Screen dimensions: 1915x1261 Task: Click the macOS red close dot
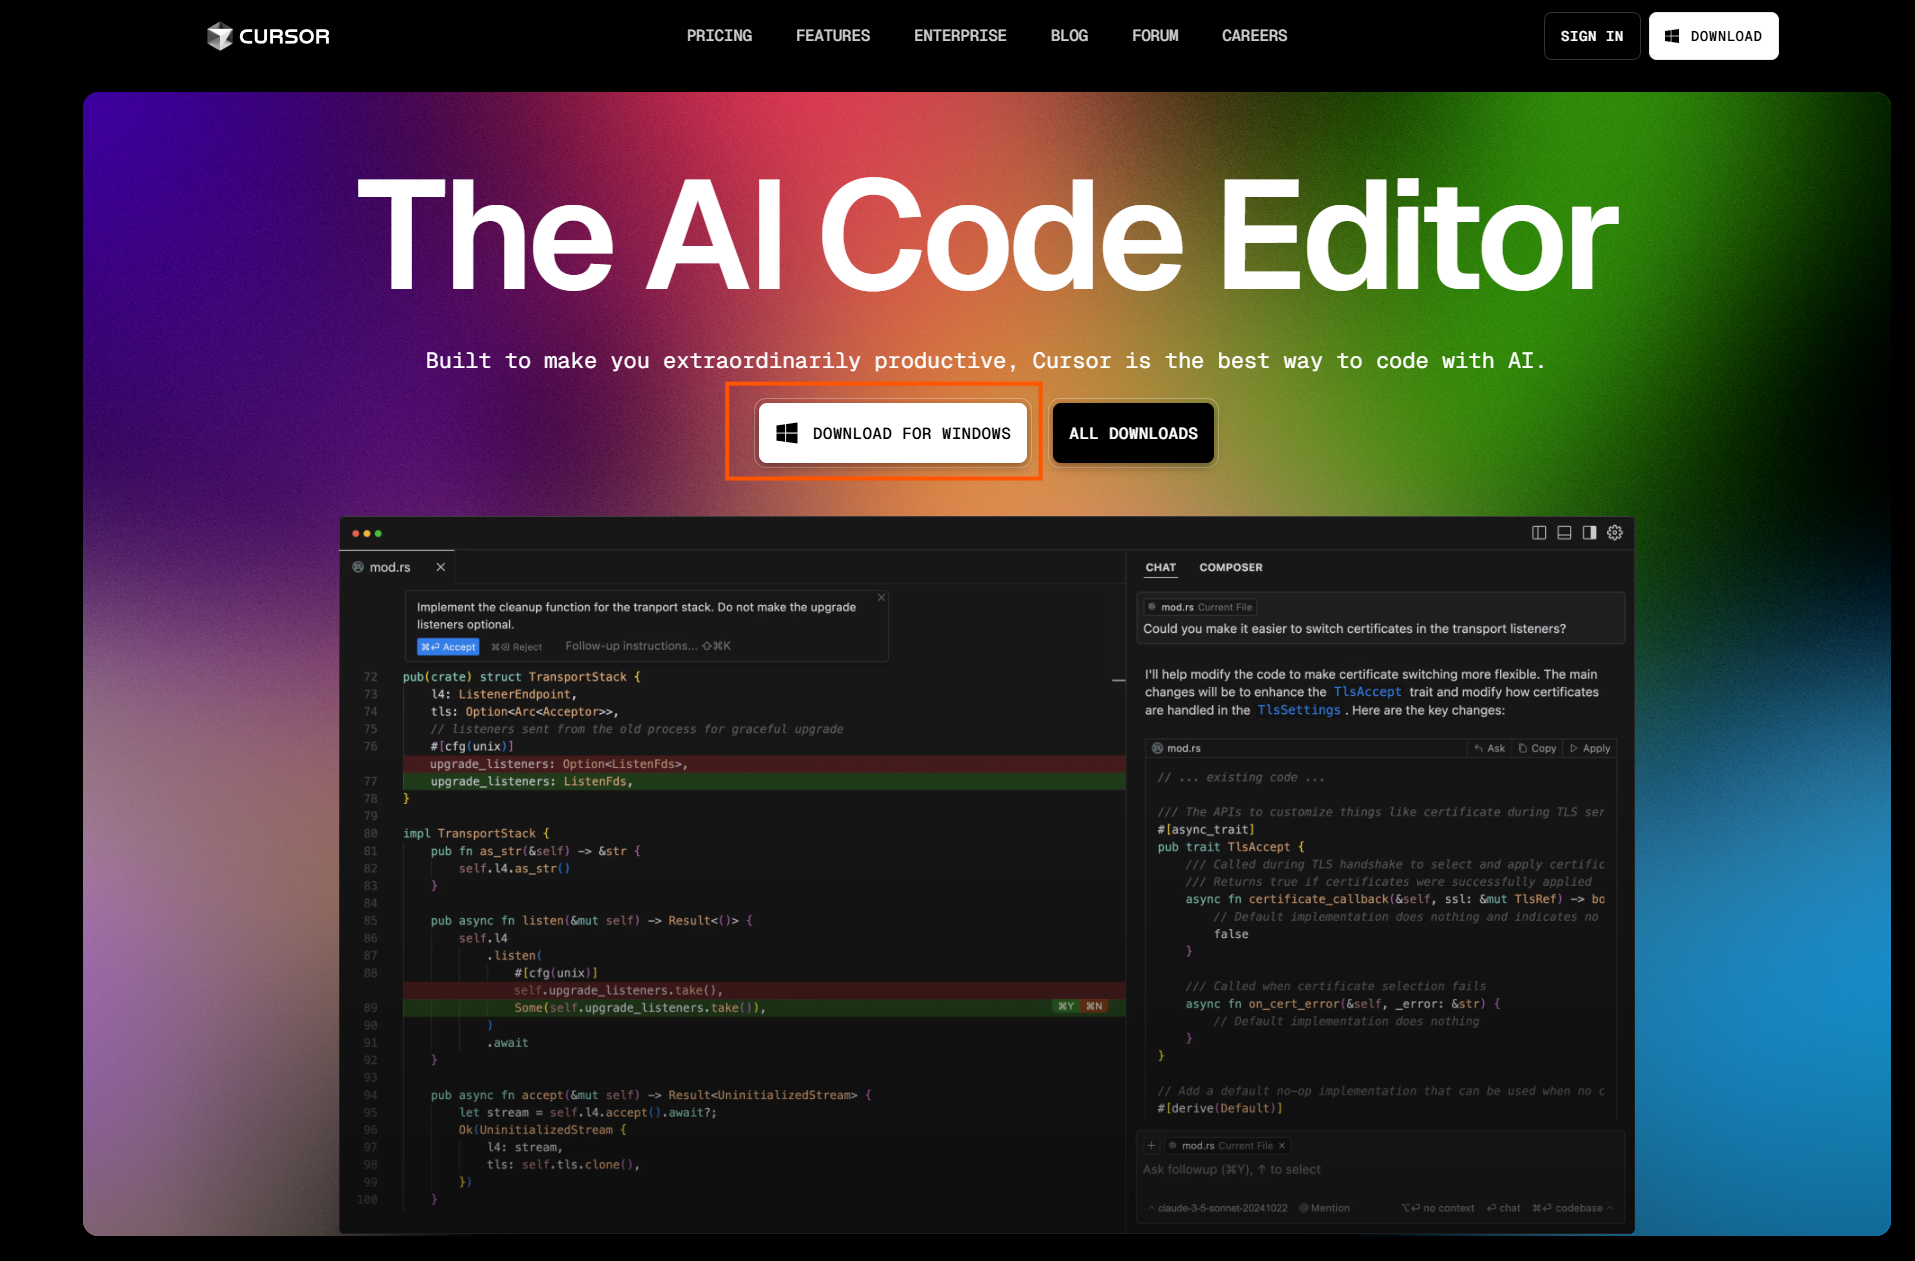[x=355, y=533]
